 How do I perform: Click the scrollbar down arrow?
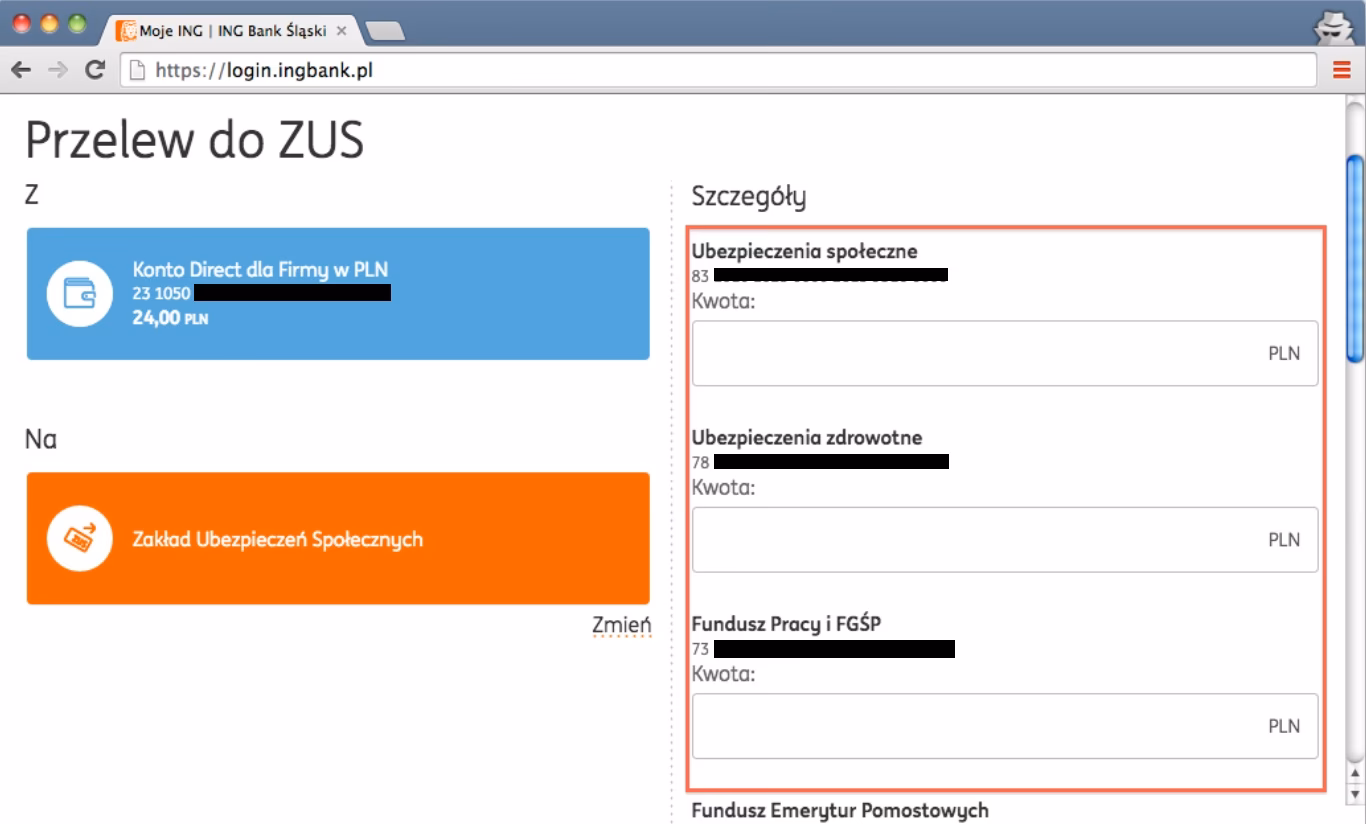(x=1355, y=787)
